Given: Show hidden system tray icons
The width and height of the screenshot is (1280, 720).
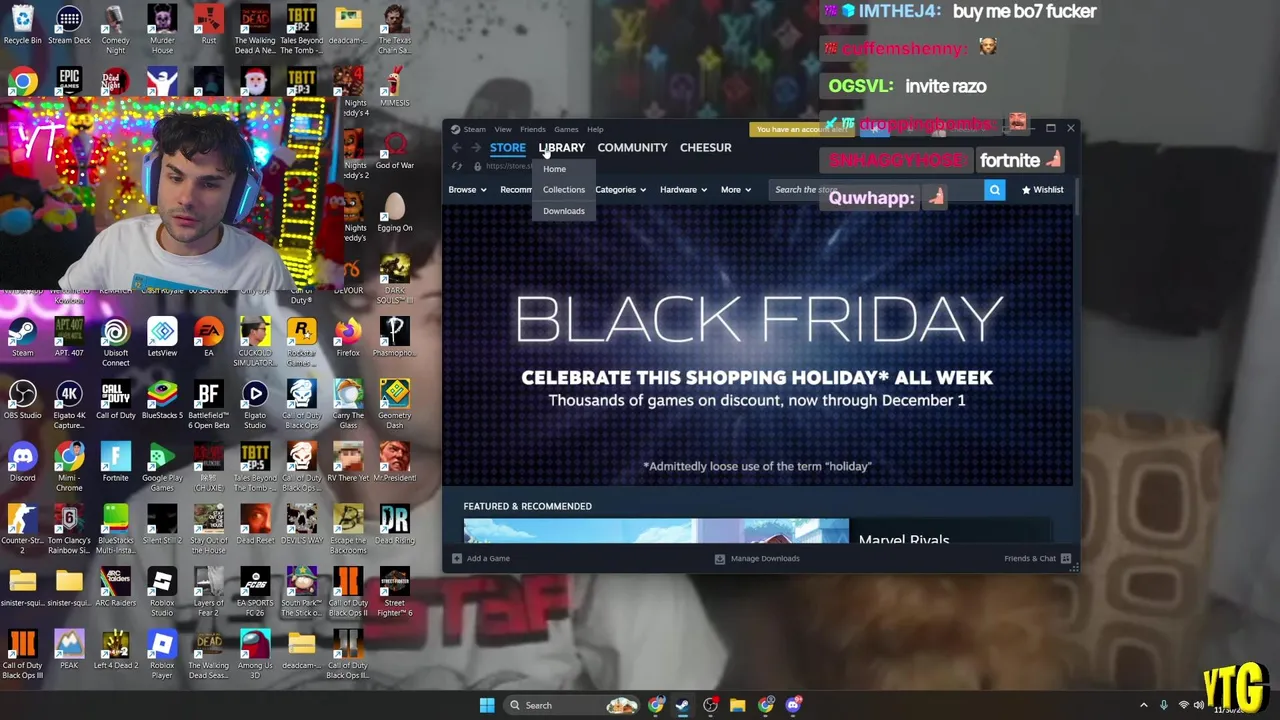Looking at the screenshot, I should 1144,705.
